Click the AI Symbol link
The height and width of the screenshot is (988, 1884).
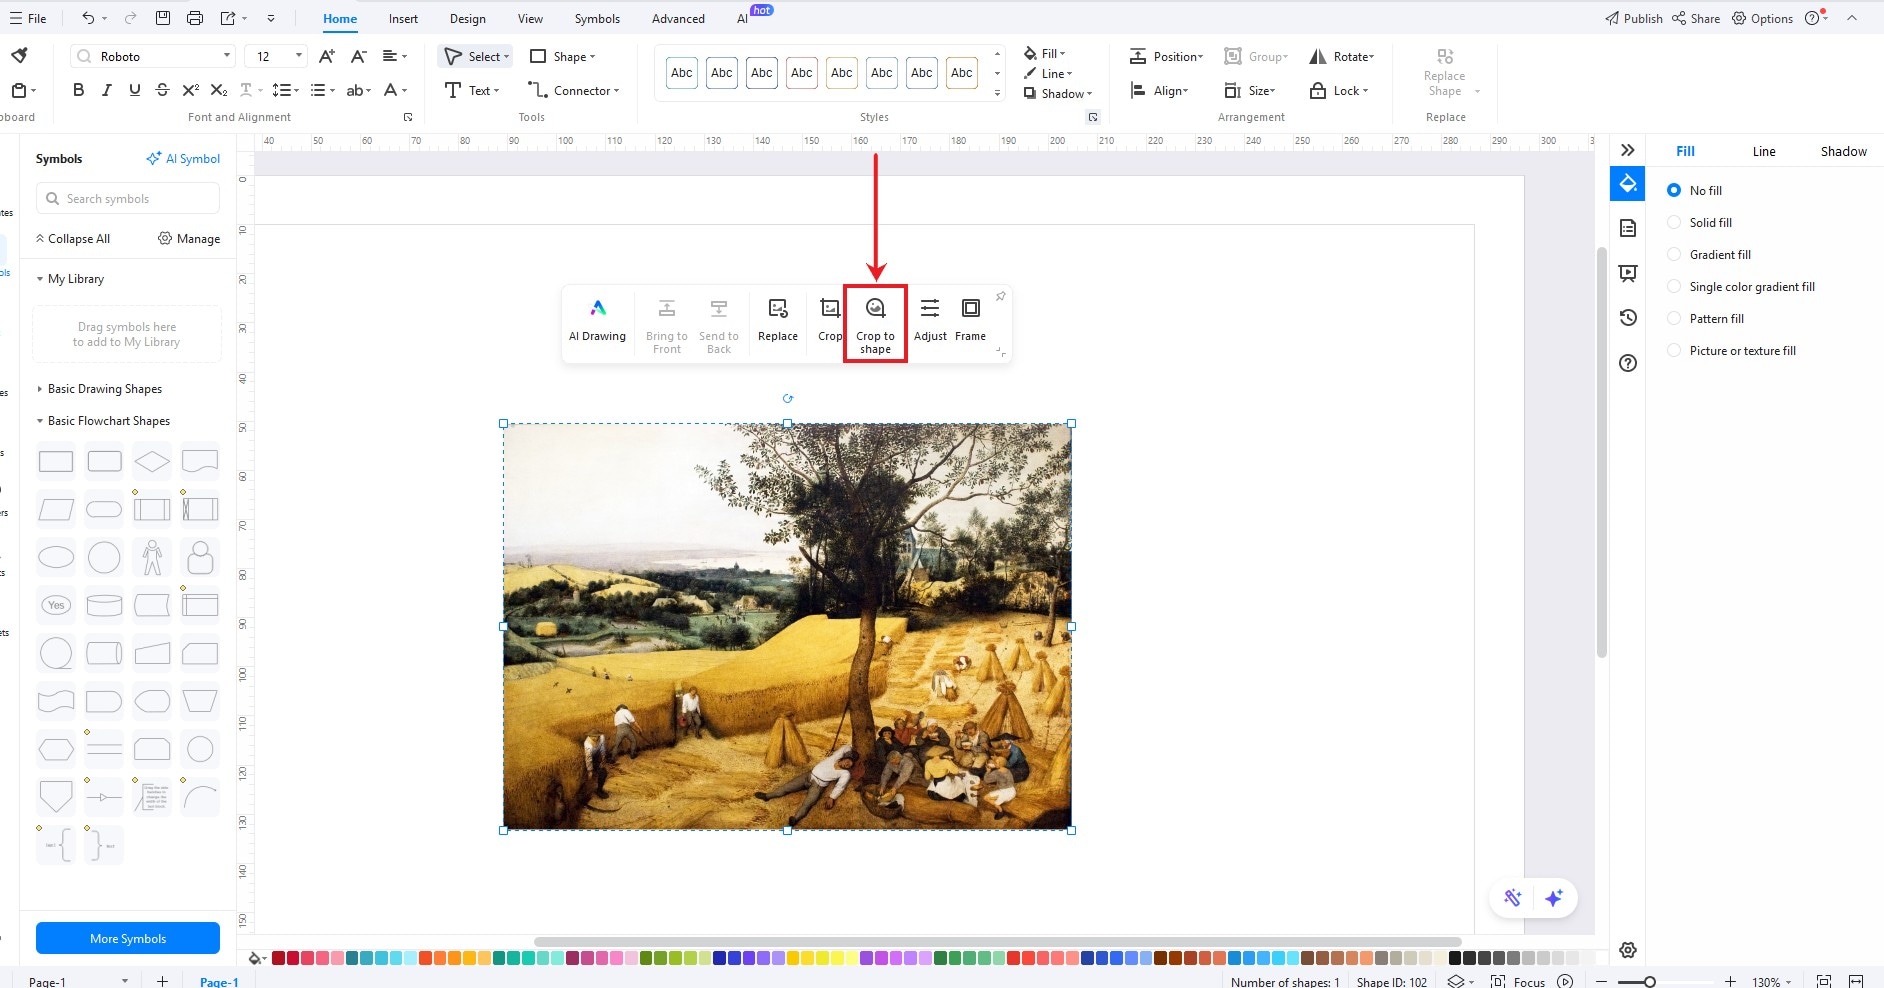tap(183, 158)
